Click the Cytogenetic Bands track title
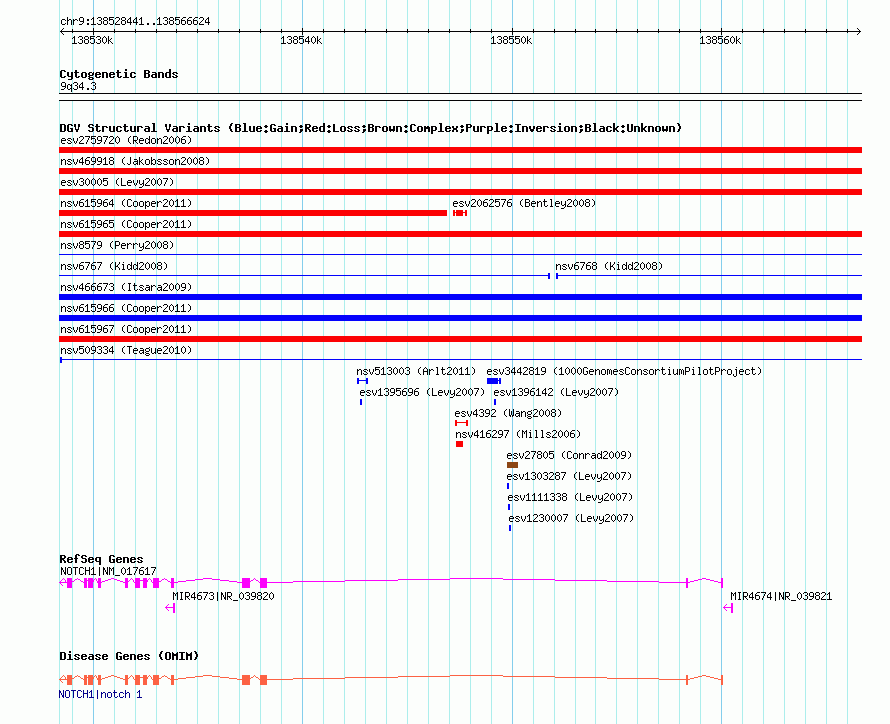Image resolution: width=890 pixels, height=724 pixels. [119, 74]
